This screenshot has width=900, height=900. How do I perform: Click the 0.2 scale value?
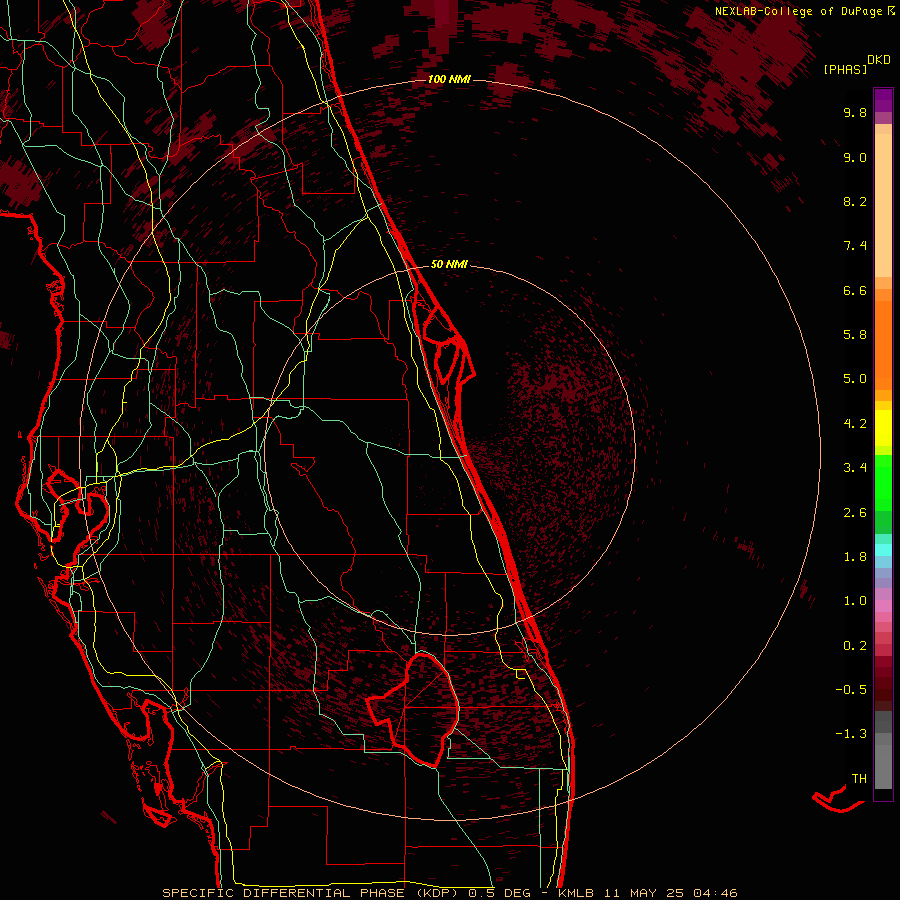click(855, 646)
